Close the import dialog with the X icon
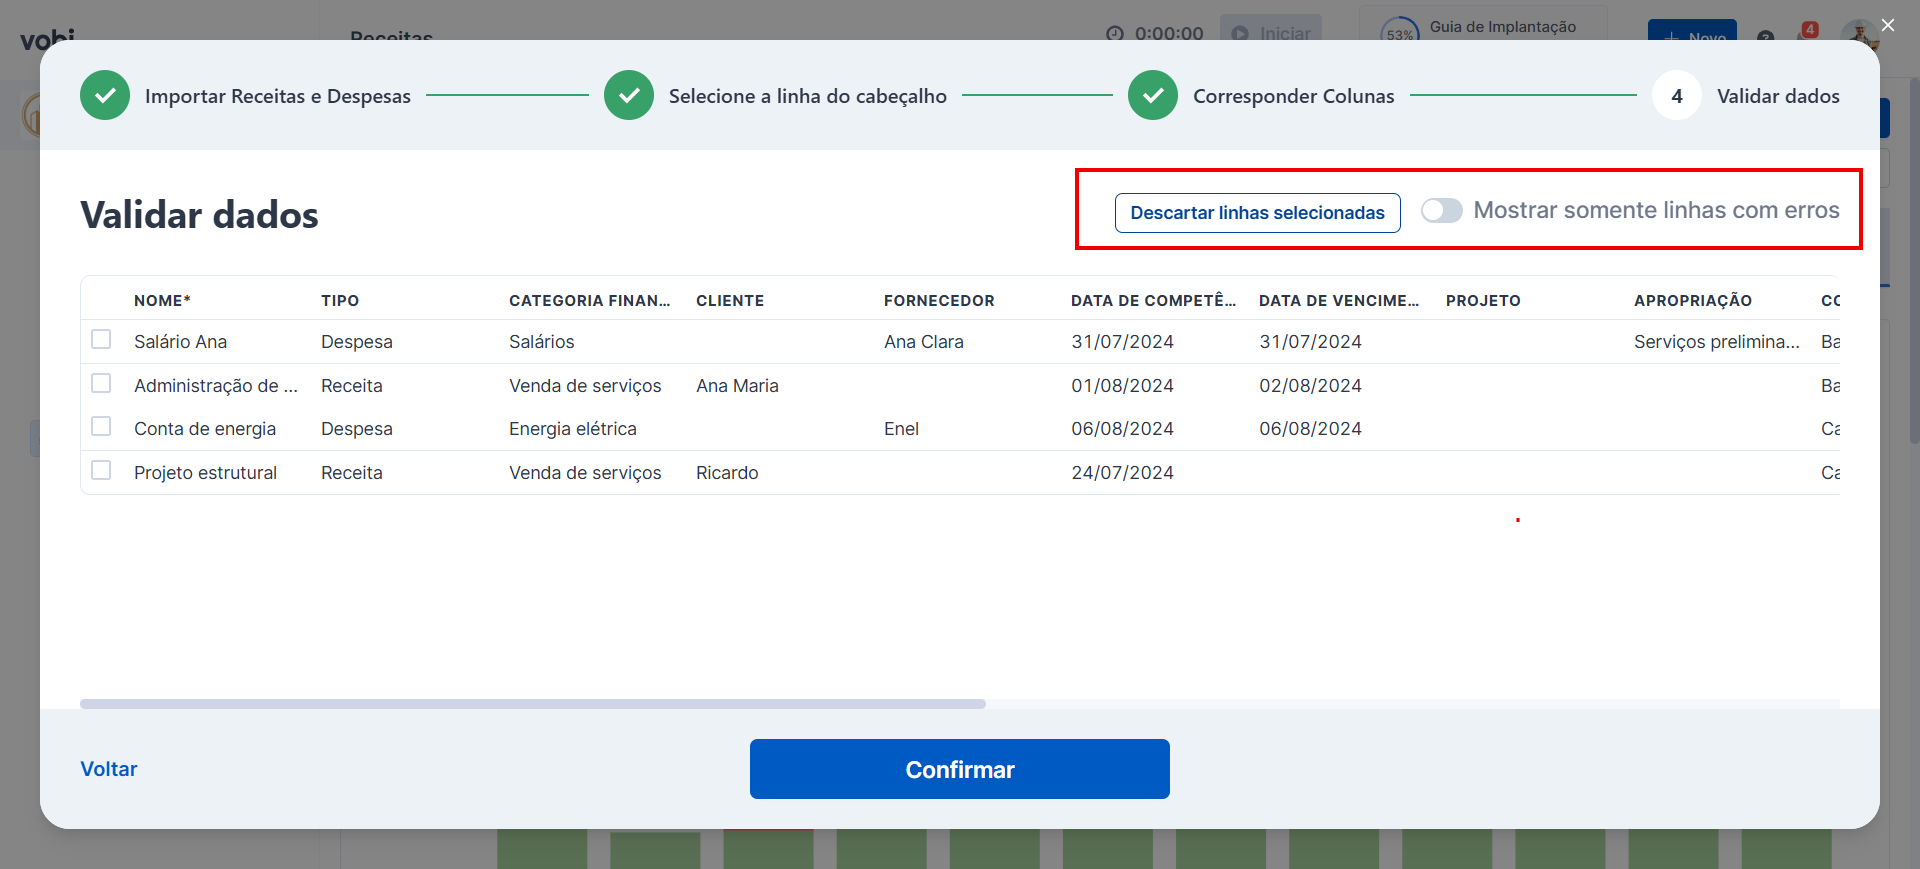This screenshot has width=1920, height=869. click(x=1888, y=25)
